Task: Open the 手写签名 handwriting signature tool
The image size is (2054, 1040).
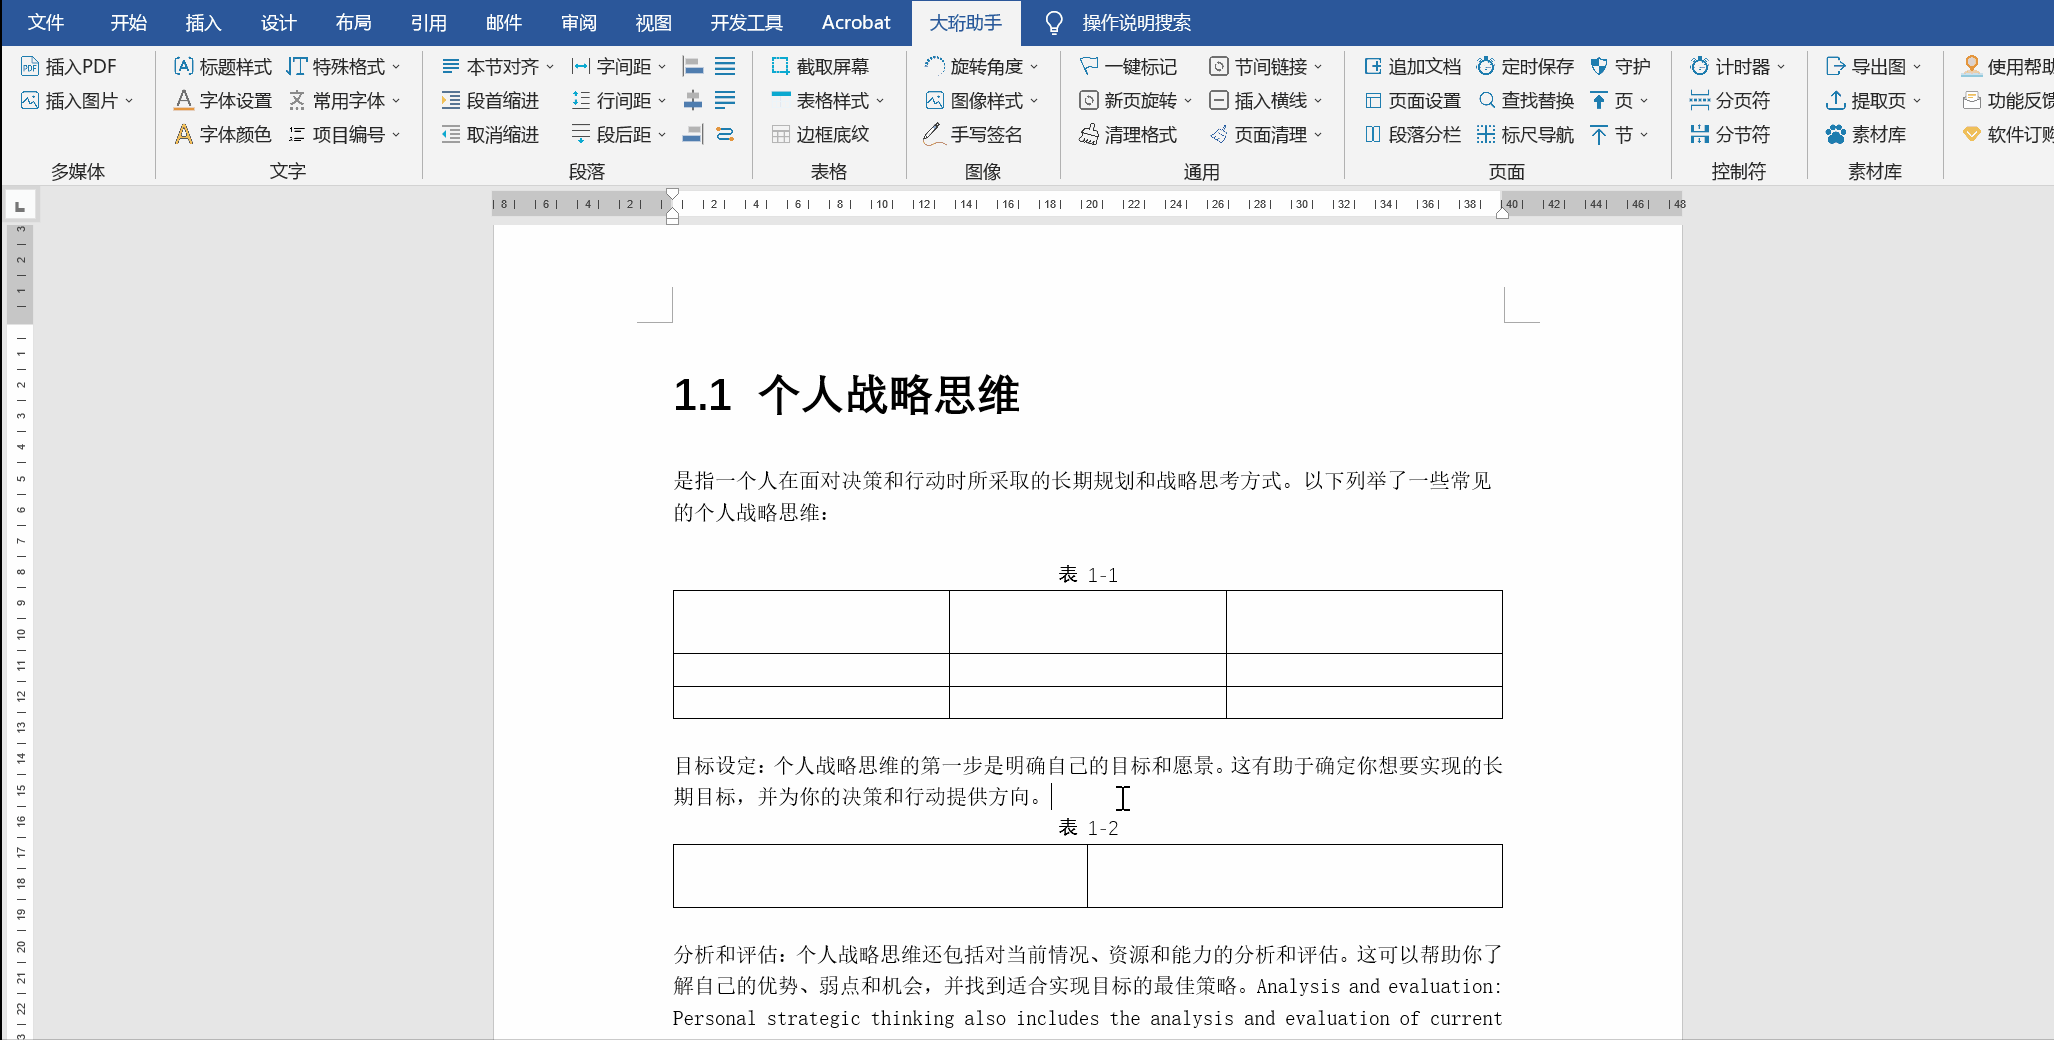Action: 972,135
